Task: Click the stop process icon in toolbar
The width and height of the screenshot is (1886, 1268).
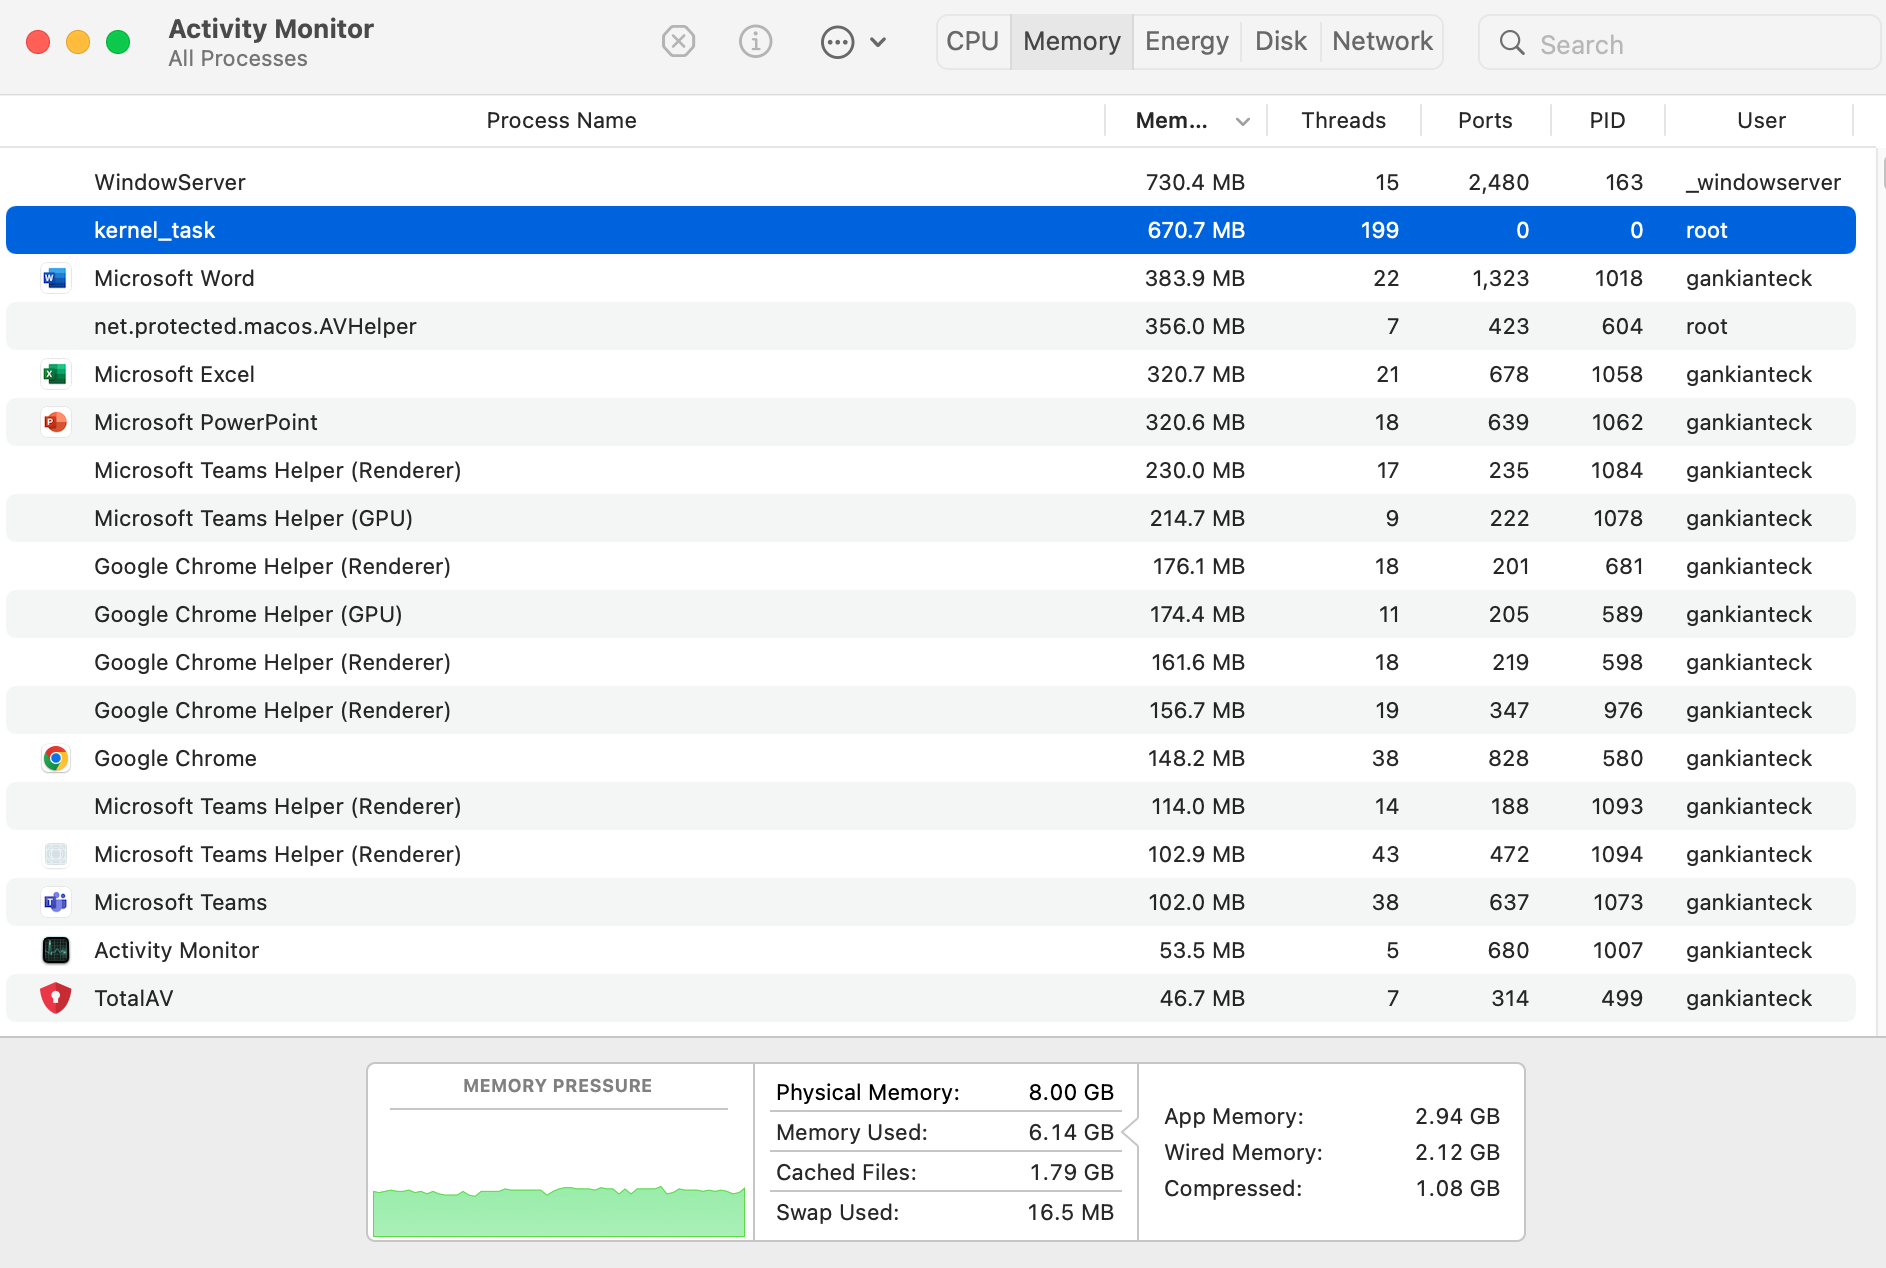Action: pyautogui.click(x=678, y=42)
